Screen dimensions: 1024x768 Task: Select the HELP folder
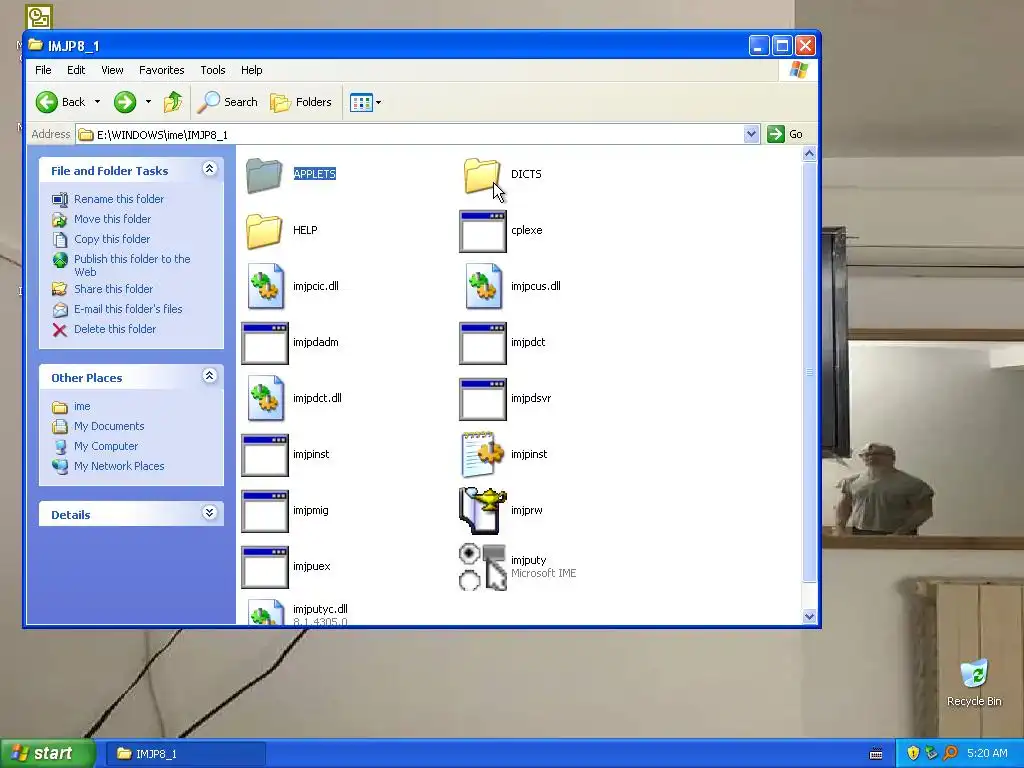[281, 231]
